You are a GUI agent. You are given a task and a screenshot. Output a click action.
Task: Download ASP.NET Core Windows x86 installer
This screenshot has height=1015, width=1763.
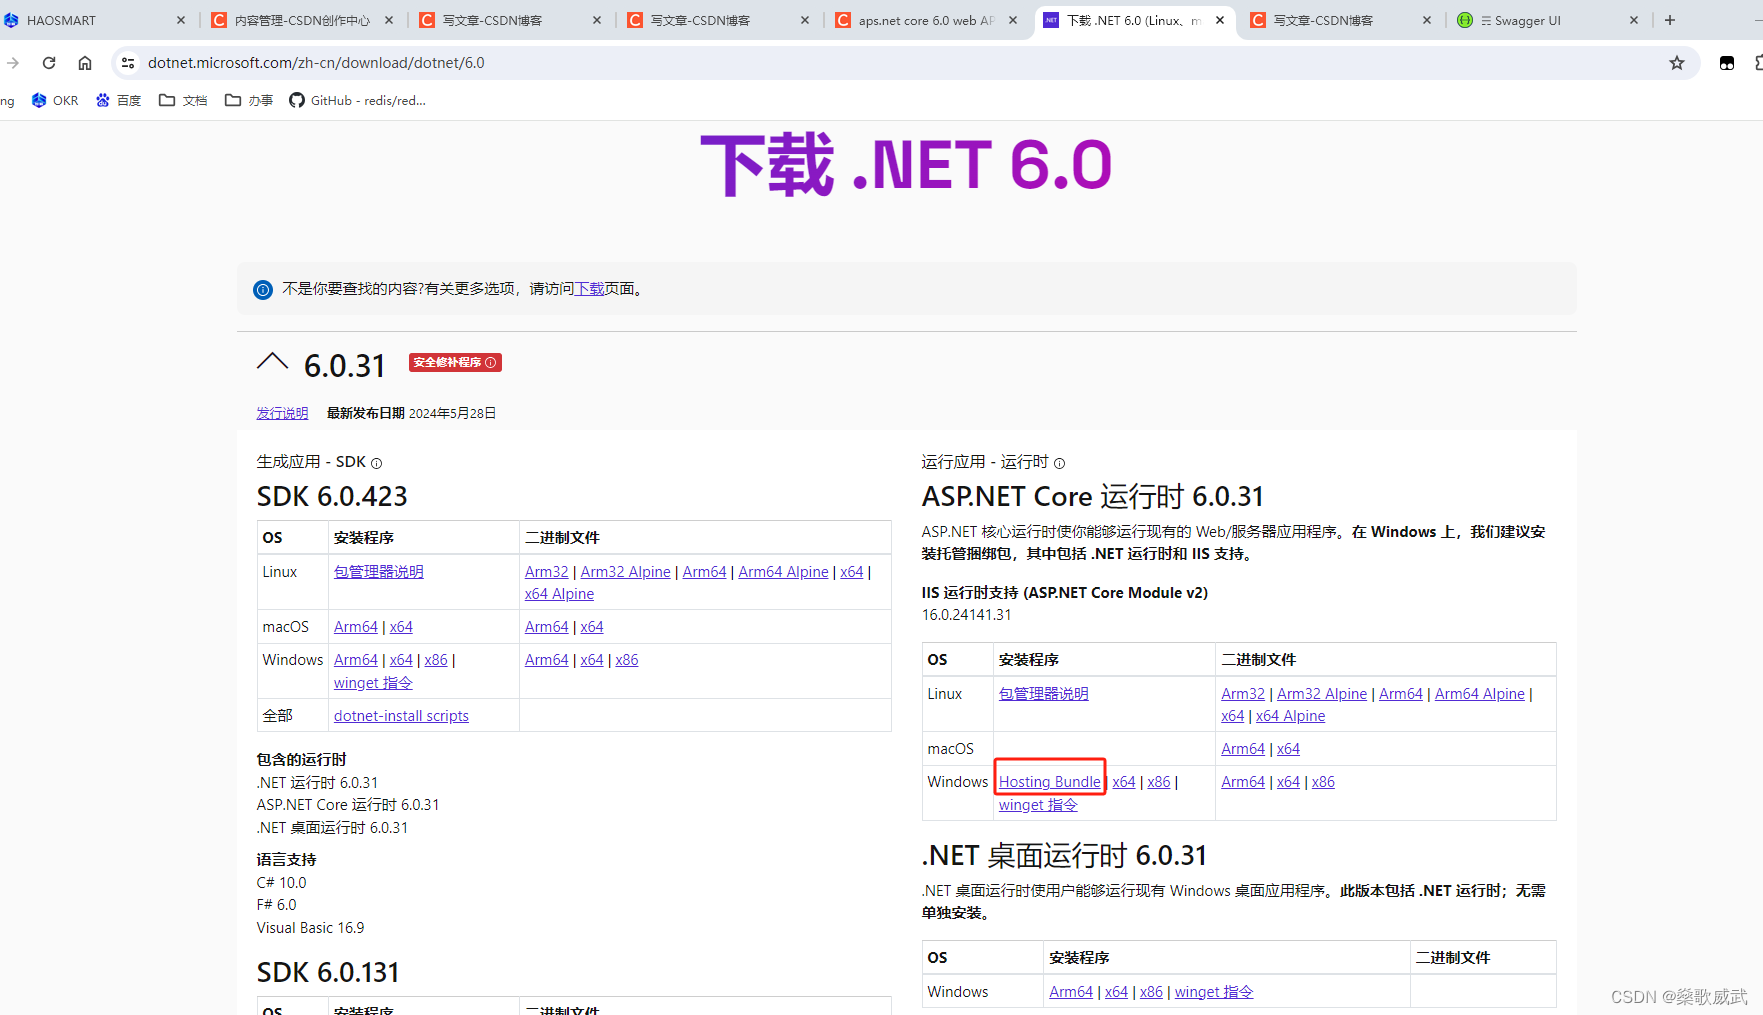1159,782
